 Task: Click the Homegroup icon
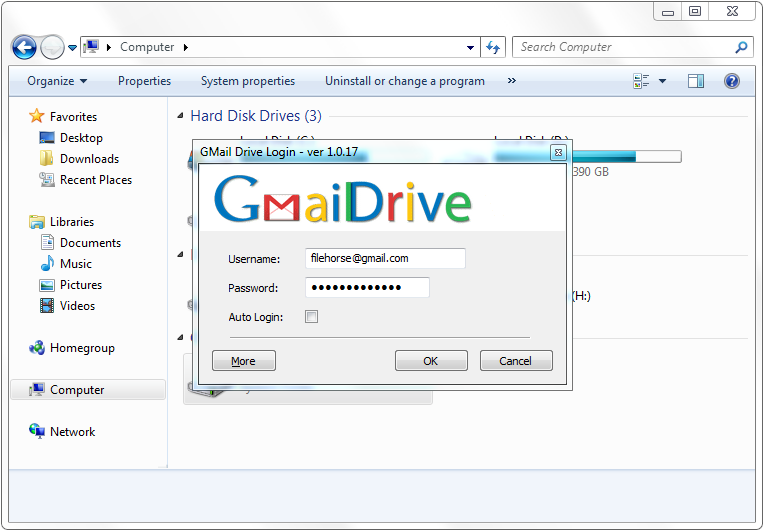[x=37, y=348]
